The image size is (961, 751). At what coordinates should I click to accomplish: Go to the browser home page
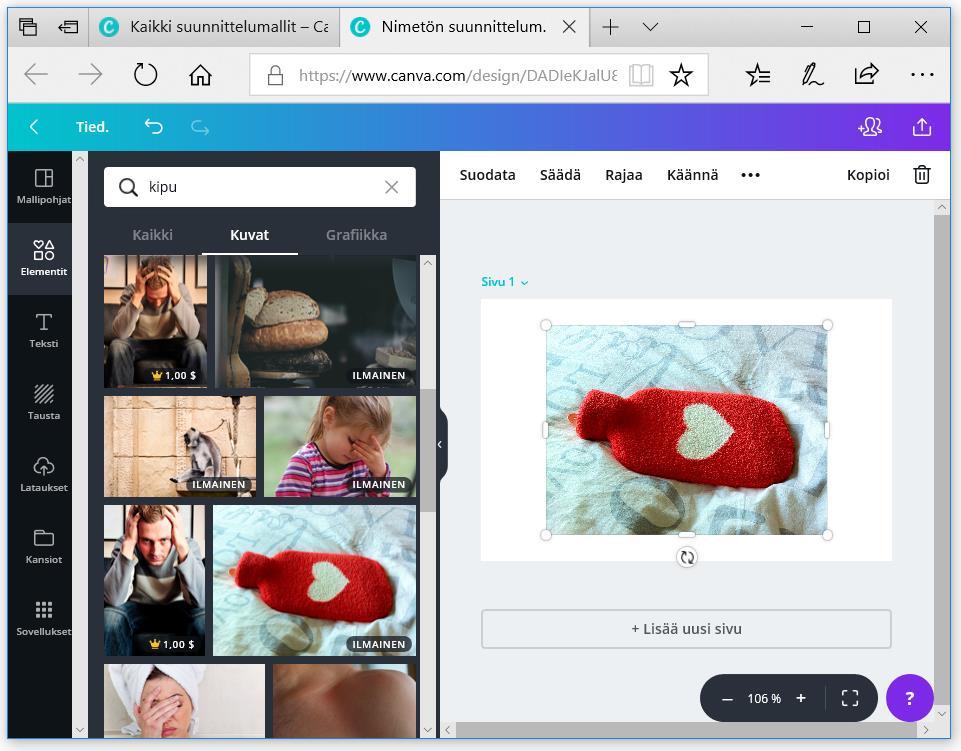pos(200,75)
